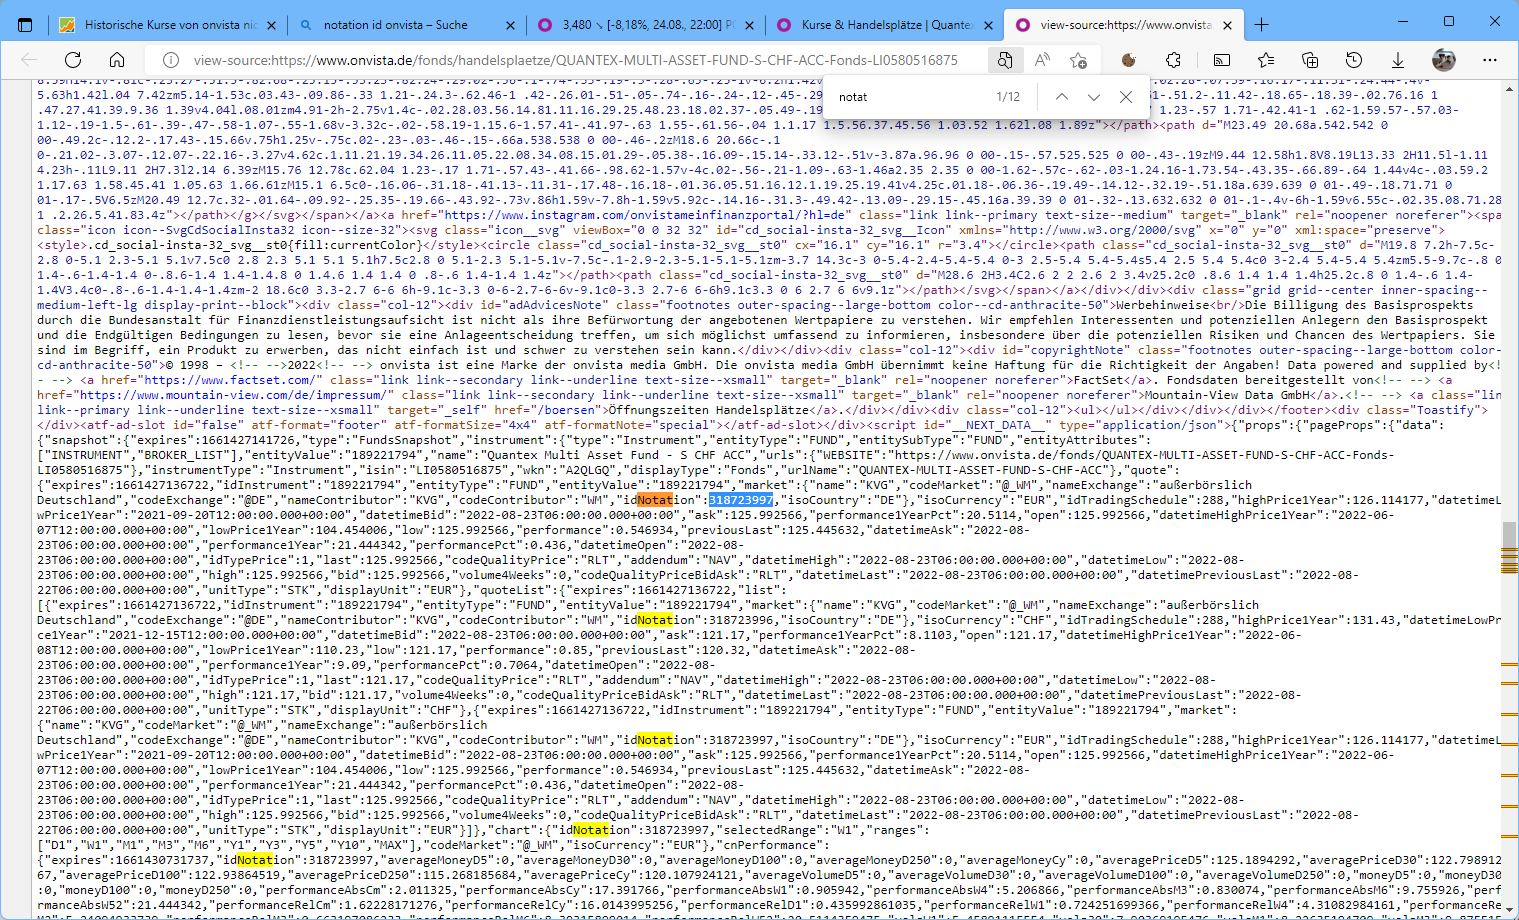Click the address bar URL field

(575, 60)
